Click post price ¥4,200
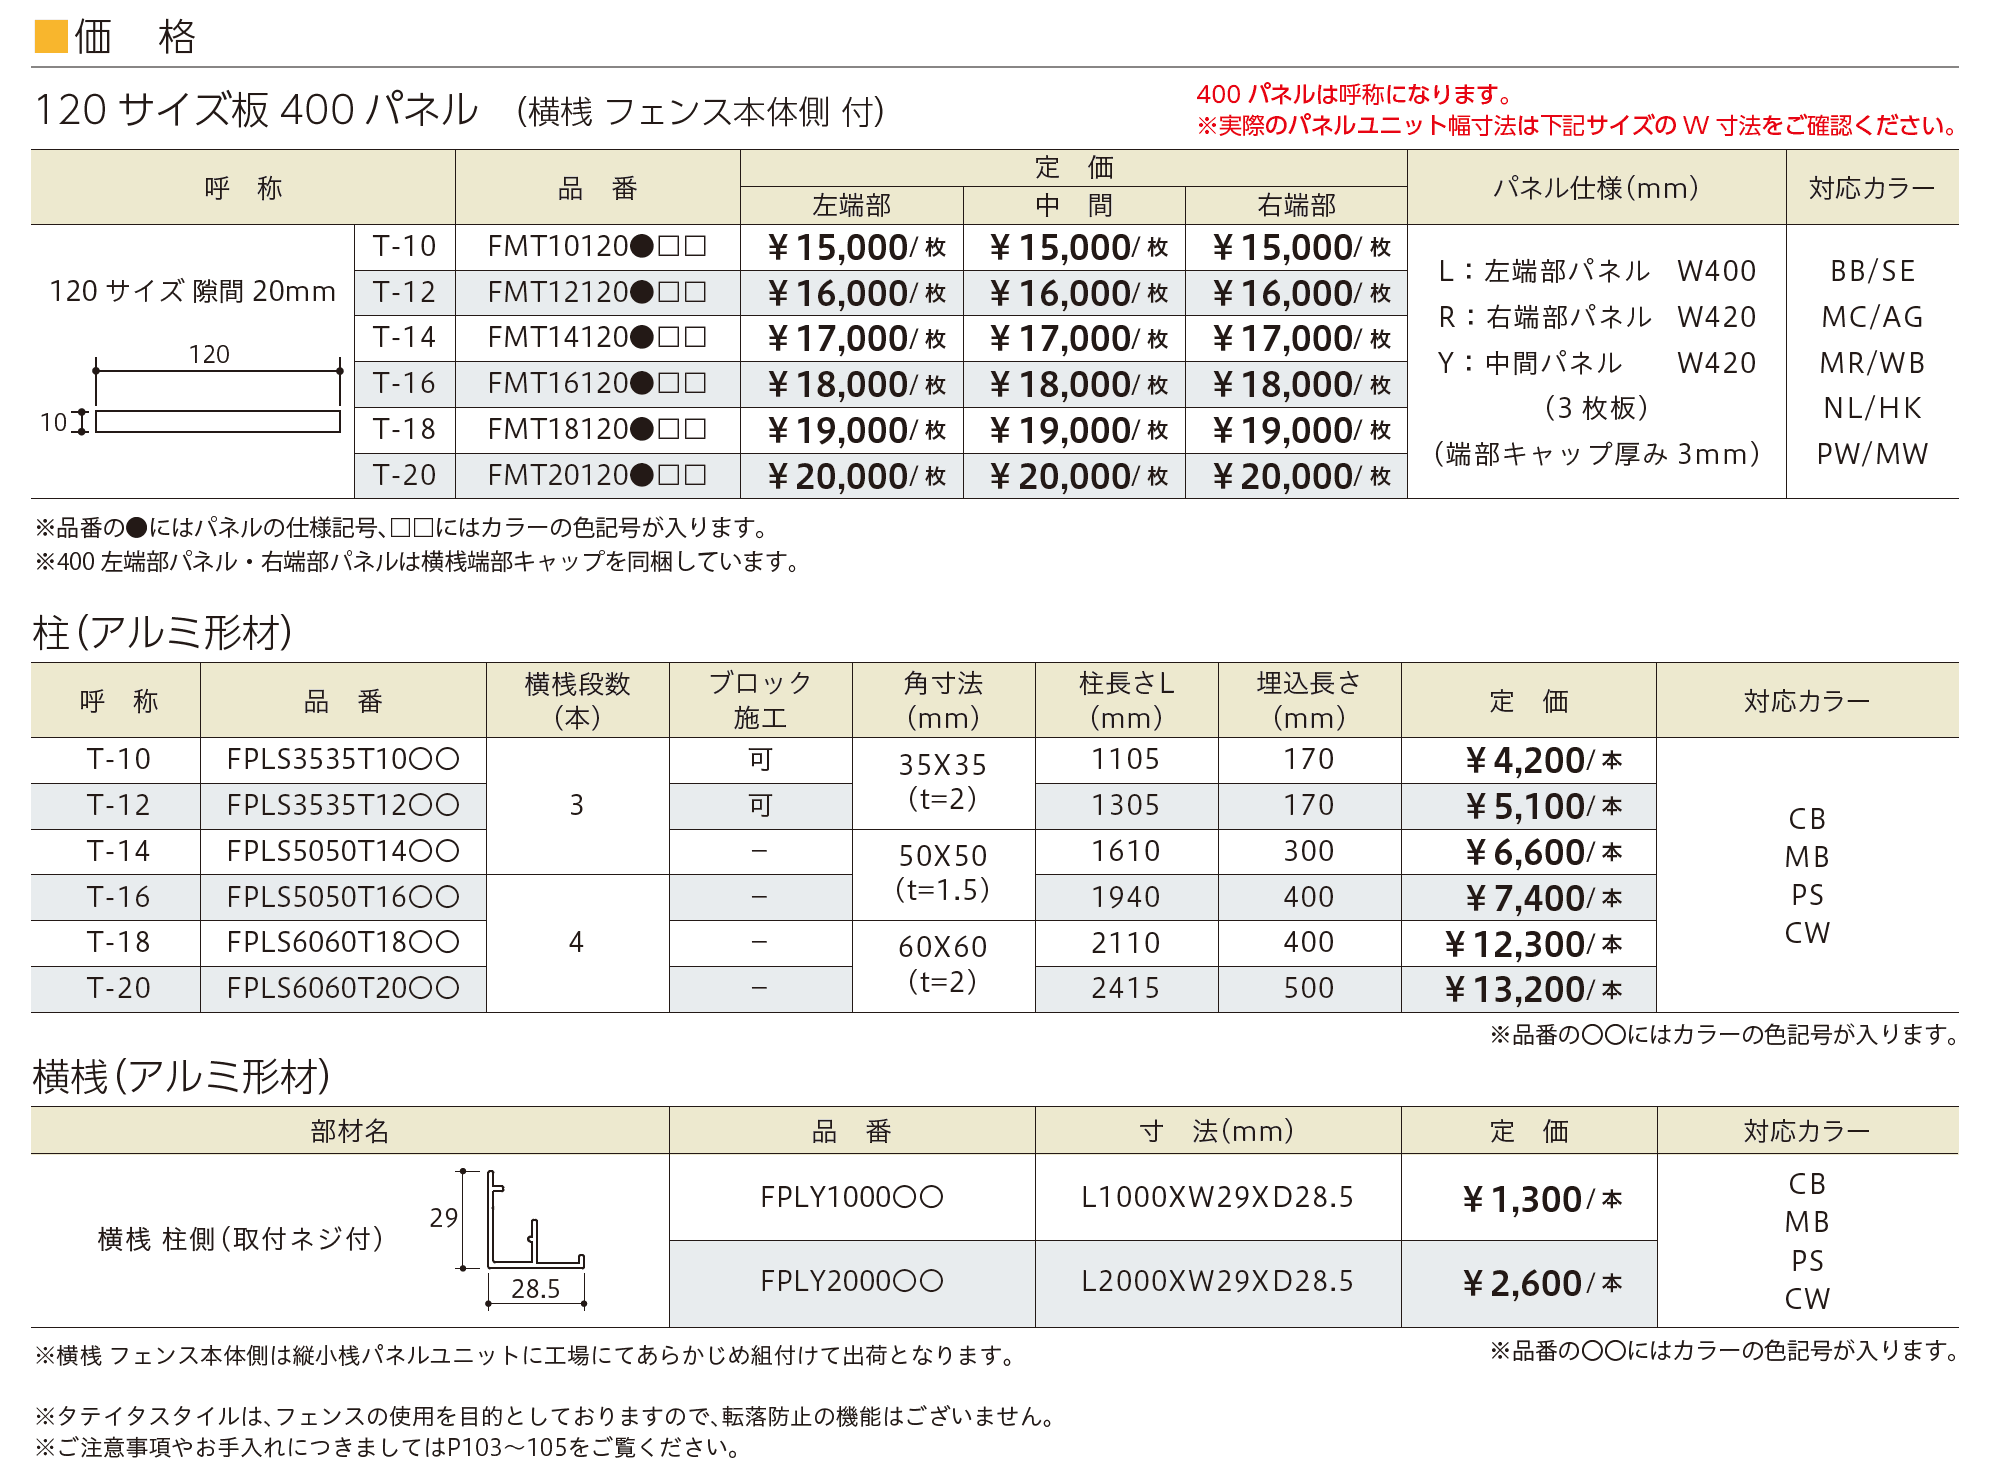The image size is (1992, 1470). (x=1543, y=761)
